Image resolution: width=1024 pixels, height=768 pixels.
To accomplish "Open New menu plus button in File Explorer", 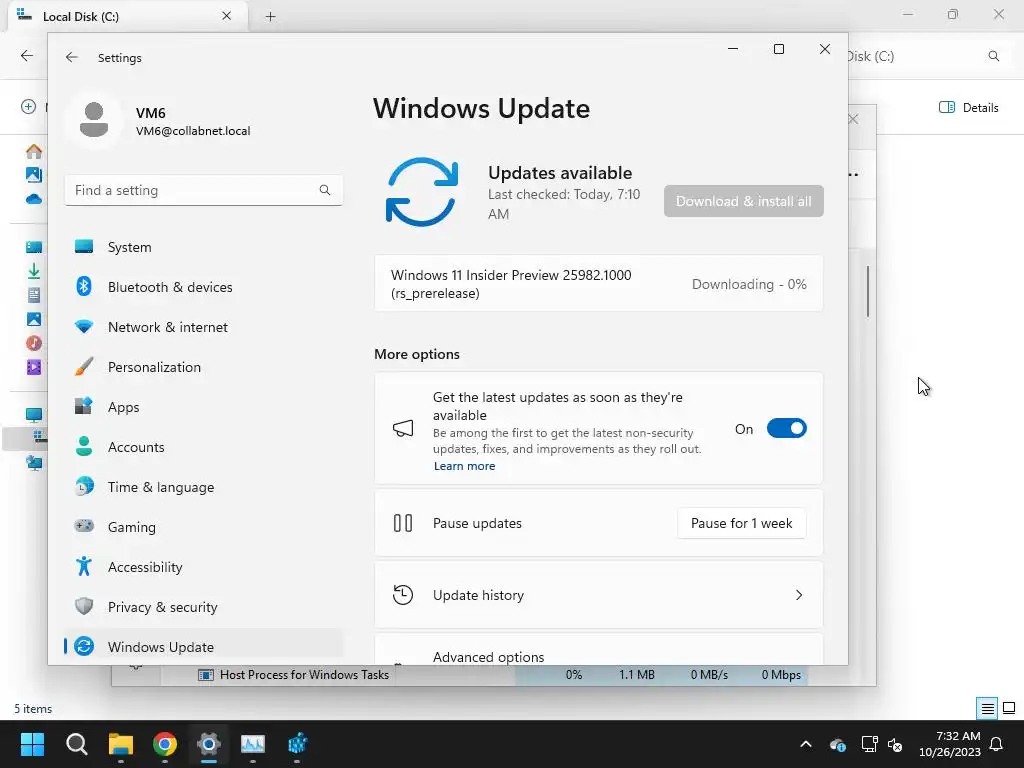I will (28, 106).
